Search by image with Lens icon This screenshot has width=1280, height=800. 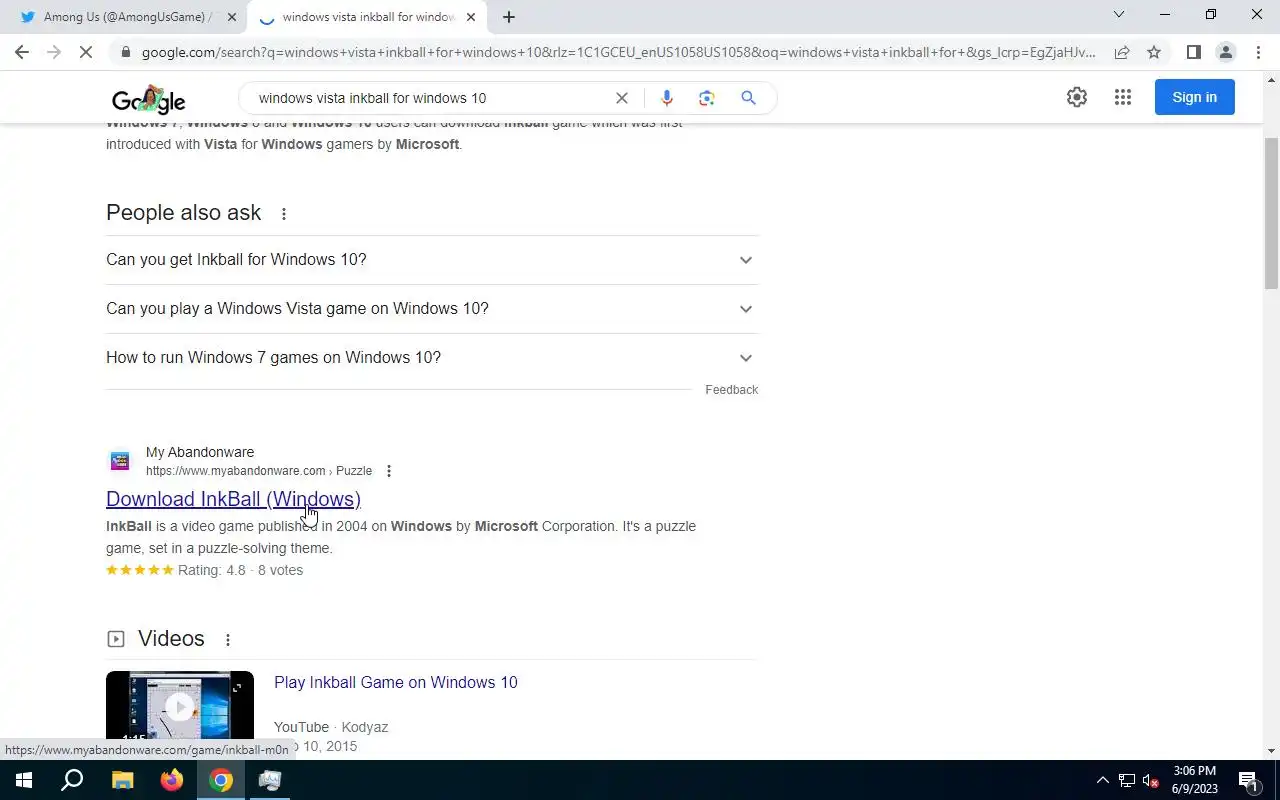click(707, 98)
